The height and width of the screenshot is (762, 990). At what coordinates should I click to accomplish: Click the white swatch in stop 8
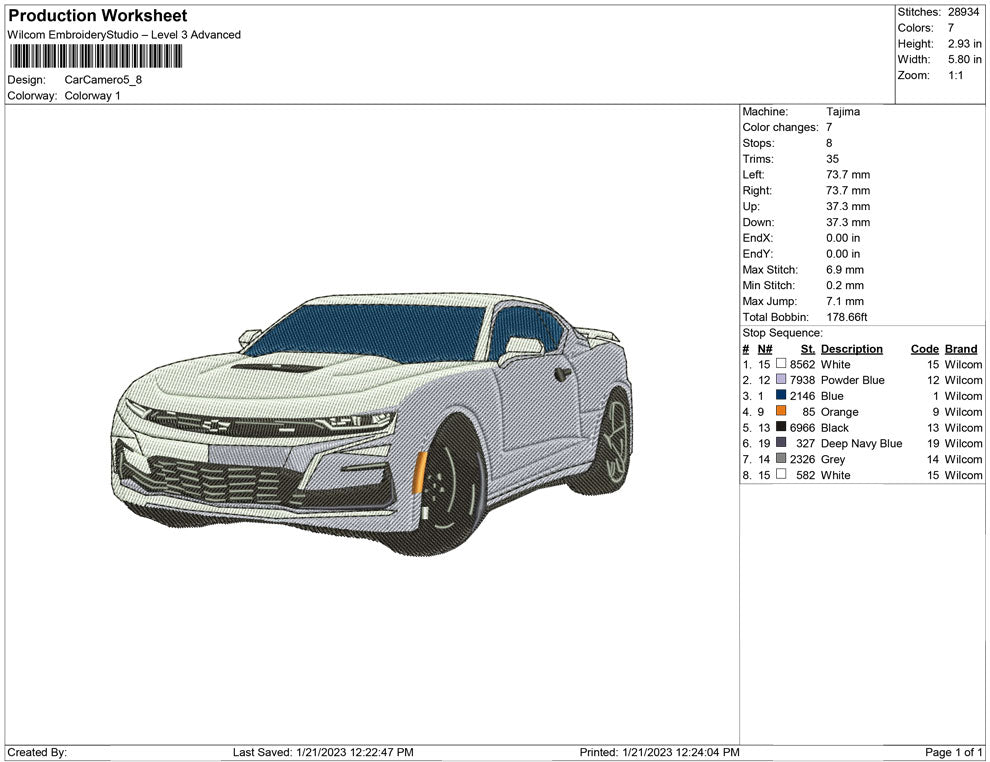point(781,474)
